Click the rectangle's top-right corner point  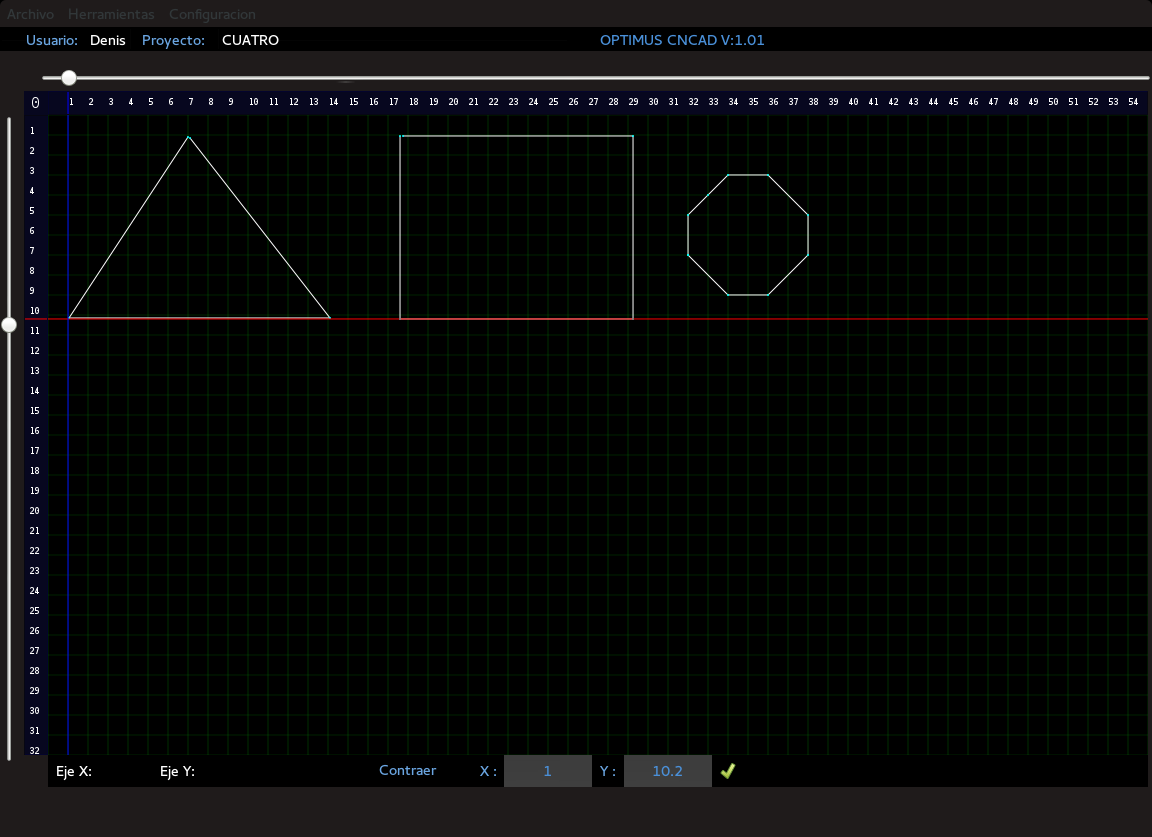click(x=633, y=136)
